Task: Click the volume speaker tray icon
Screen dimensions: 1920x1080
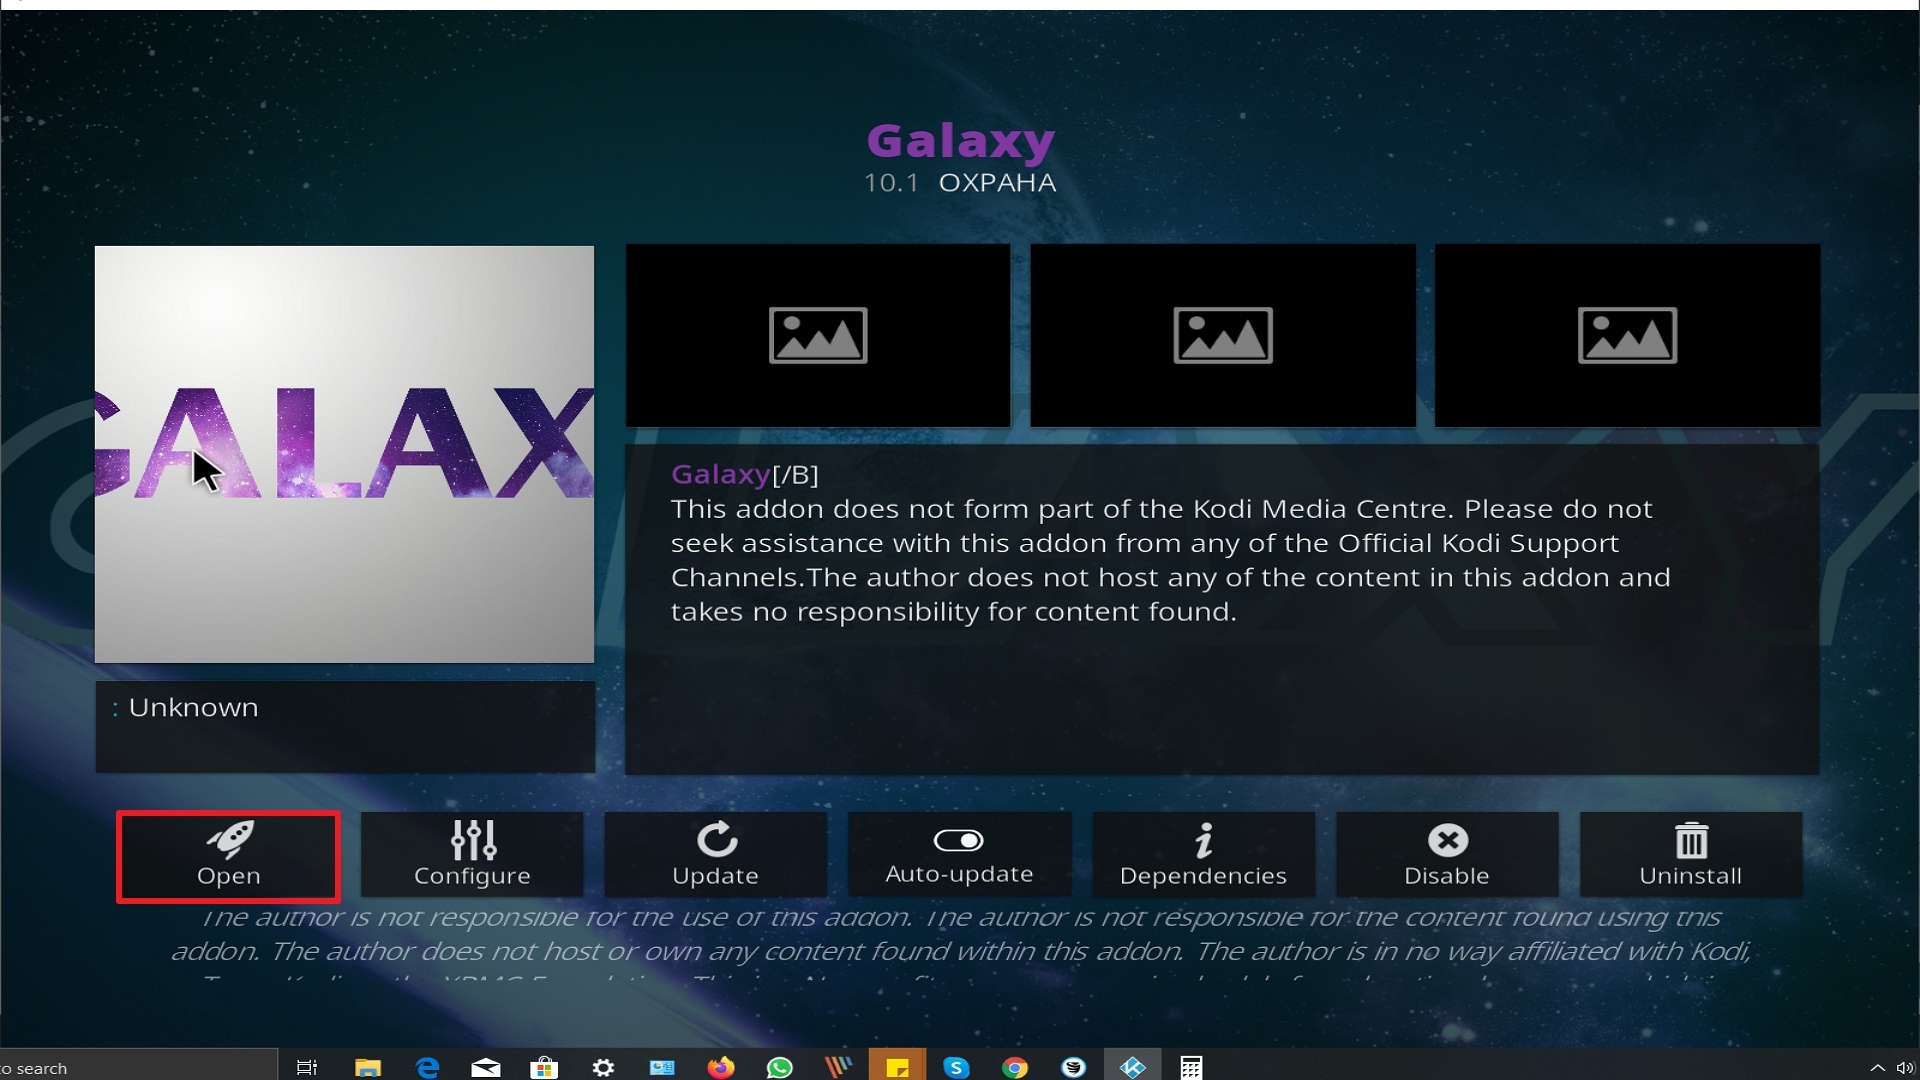Action: click(x=1905, y=1067)
